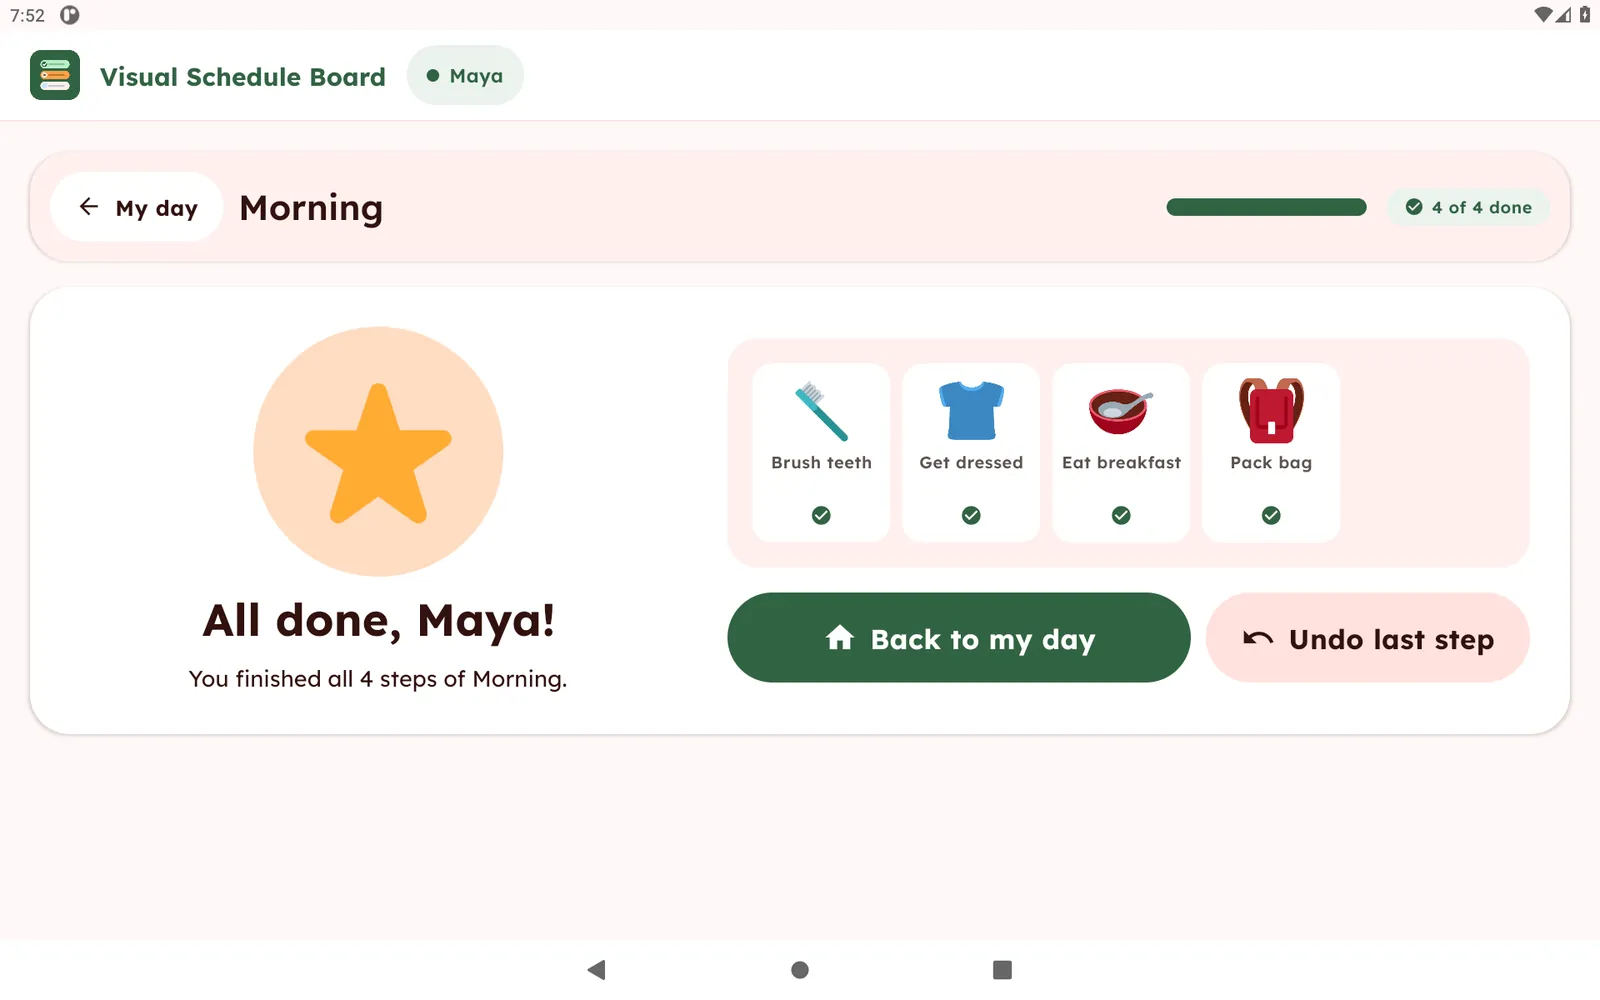Tap the Android recent apps square

(1002, 969)
